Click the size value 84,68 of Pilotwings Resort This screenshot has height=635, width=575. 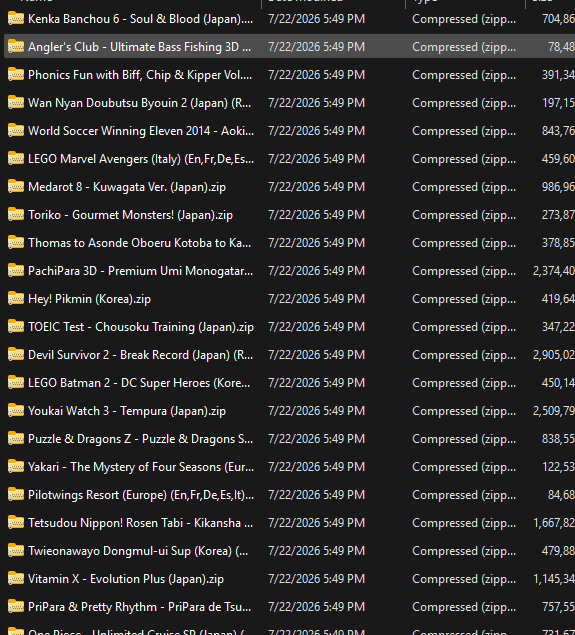[561, 494]
